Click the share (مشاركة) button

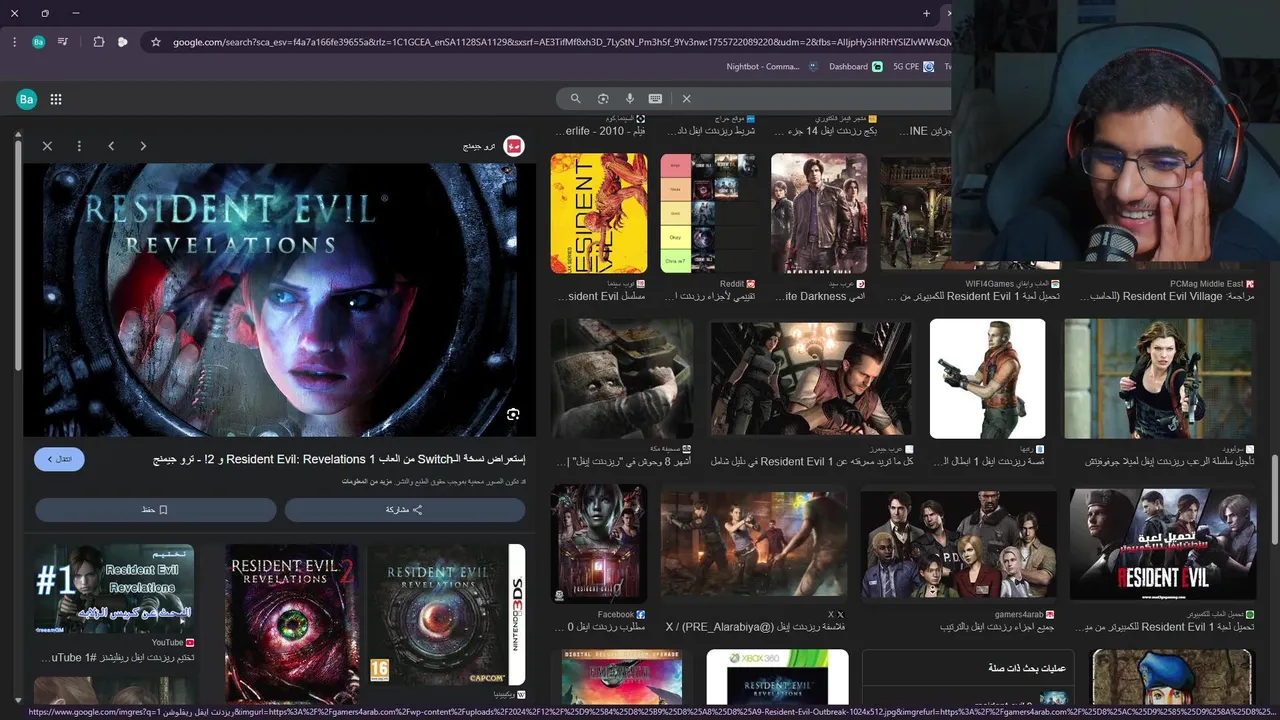pyautogui.click(x=404, y=510)
